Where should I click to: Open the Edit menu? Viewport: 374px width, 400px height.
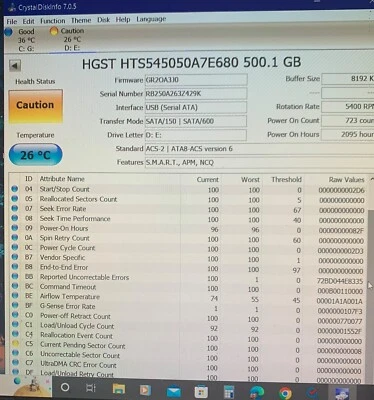pyautogui.click(x=28, y=21)
